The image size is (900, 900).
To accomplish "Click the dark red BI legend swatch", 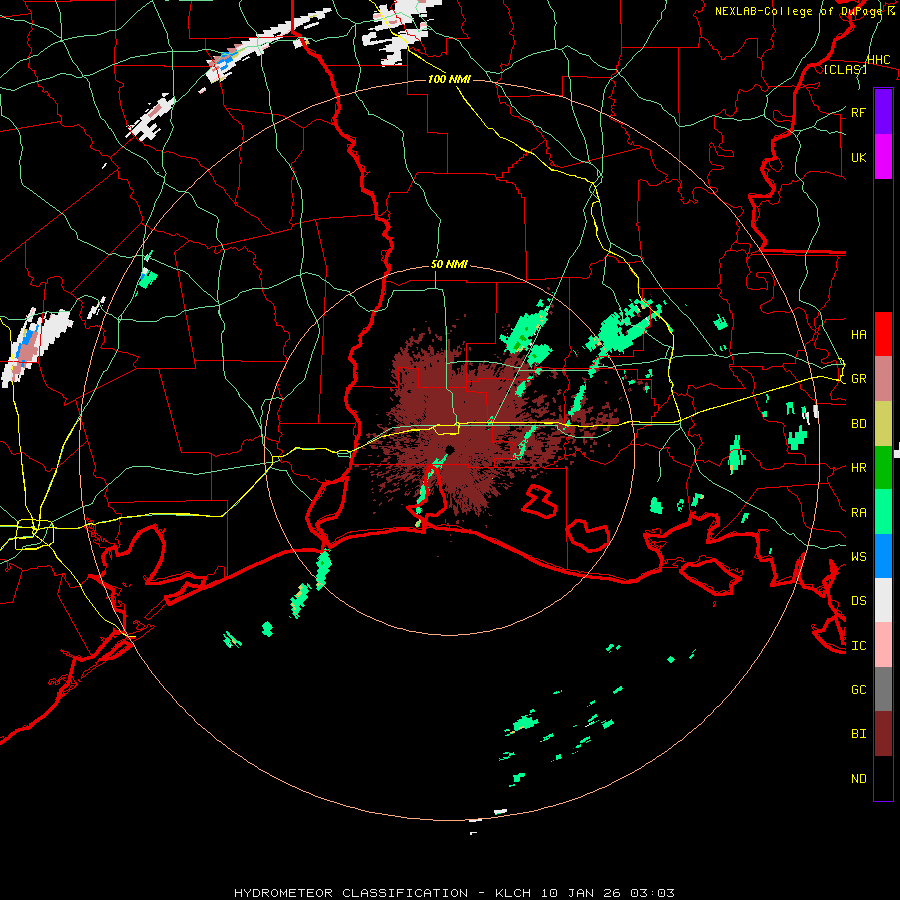I will [x=883, y=734].
